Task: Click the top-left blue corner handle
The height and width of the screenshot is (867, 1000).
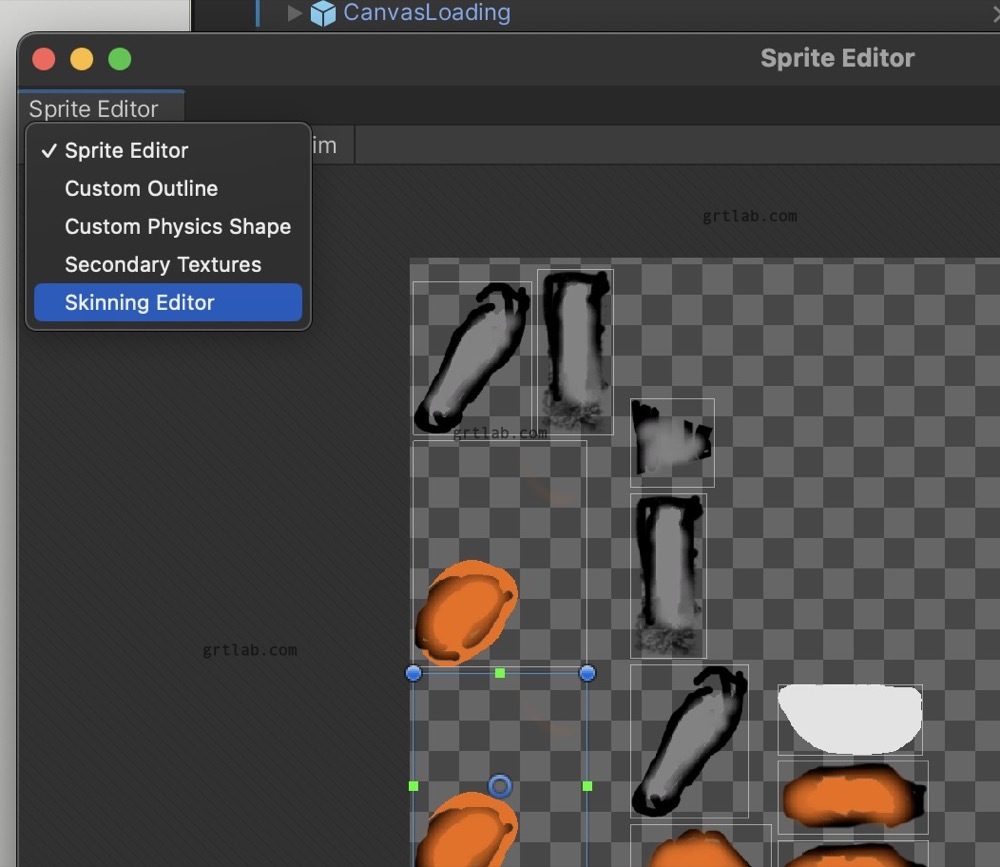Action: point(413,673)
